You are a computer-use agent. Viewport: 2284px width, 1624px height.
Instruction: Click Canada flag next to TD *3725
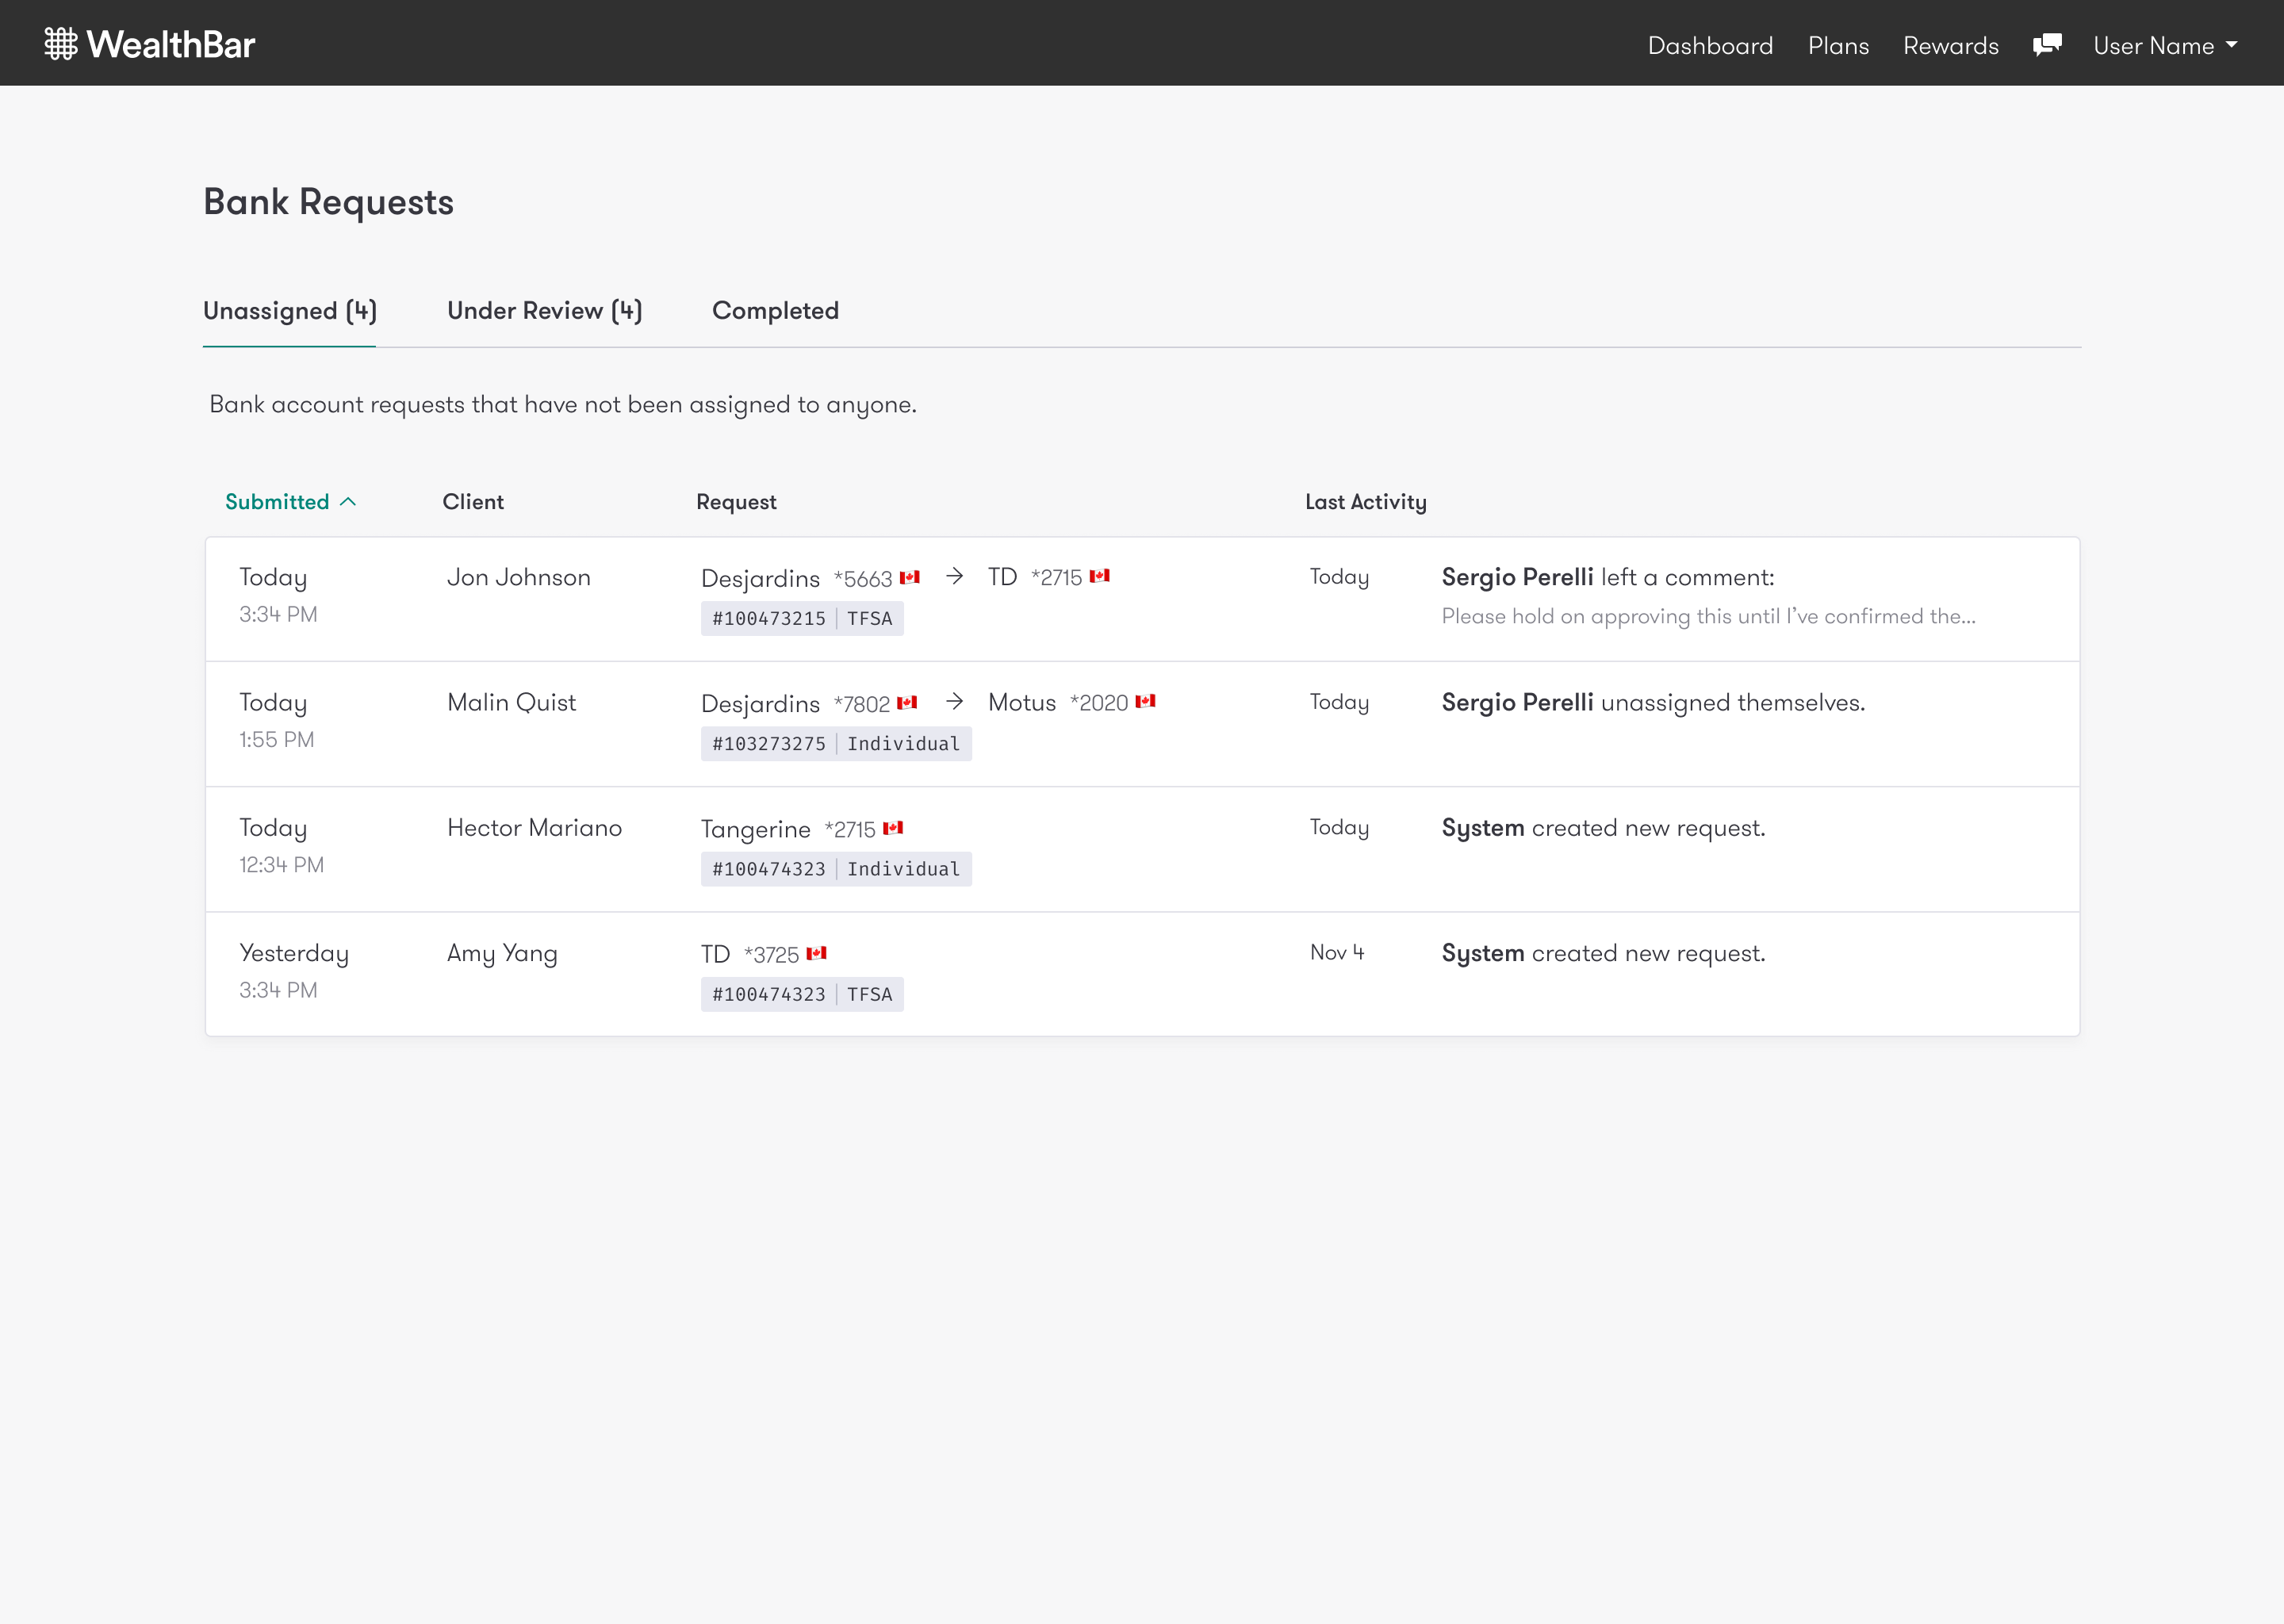[816, 953]
